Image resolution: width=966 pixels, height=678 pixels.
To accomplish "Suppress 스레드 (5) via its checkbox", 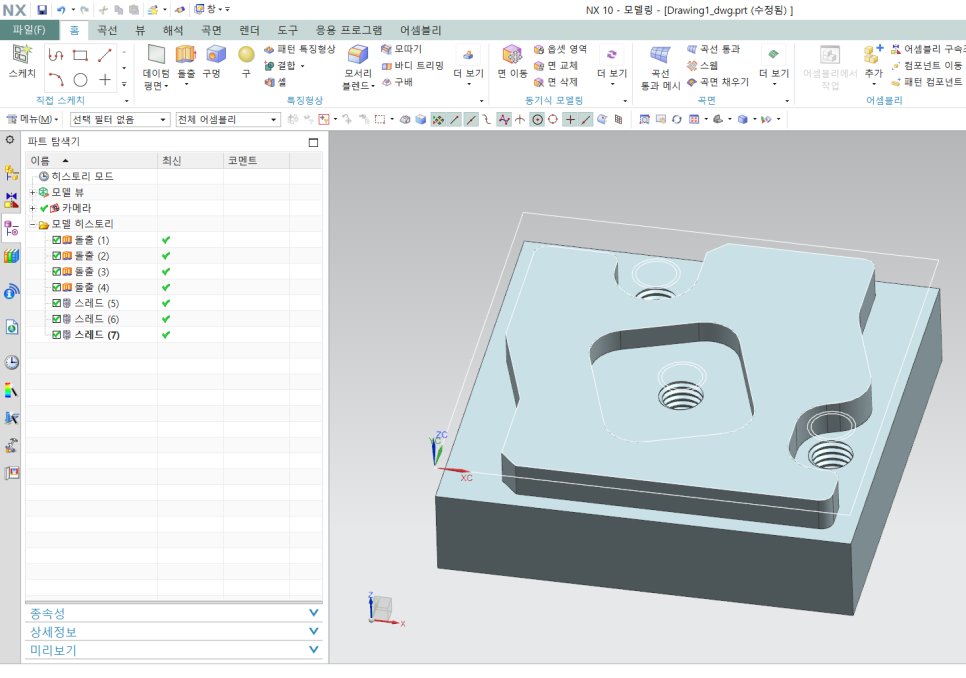I will pyautogui.click(x=57, y=303).
